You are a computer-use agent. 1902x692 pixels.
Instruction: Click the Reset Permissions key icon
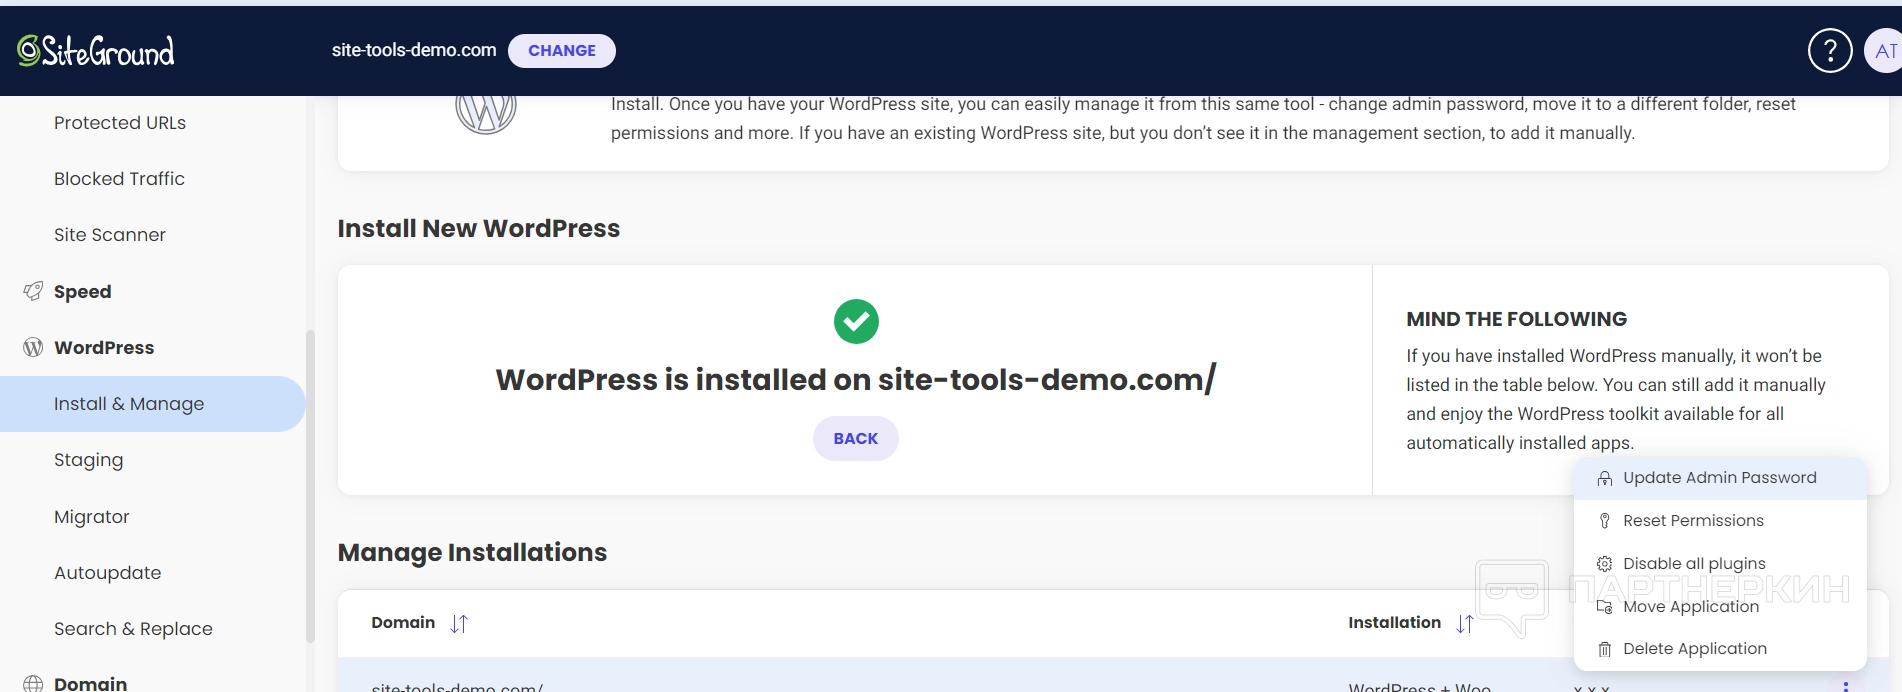(1605, 521)
